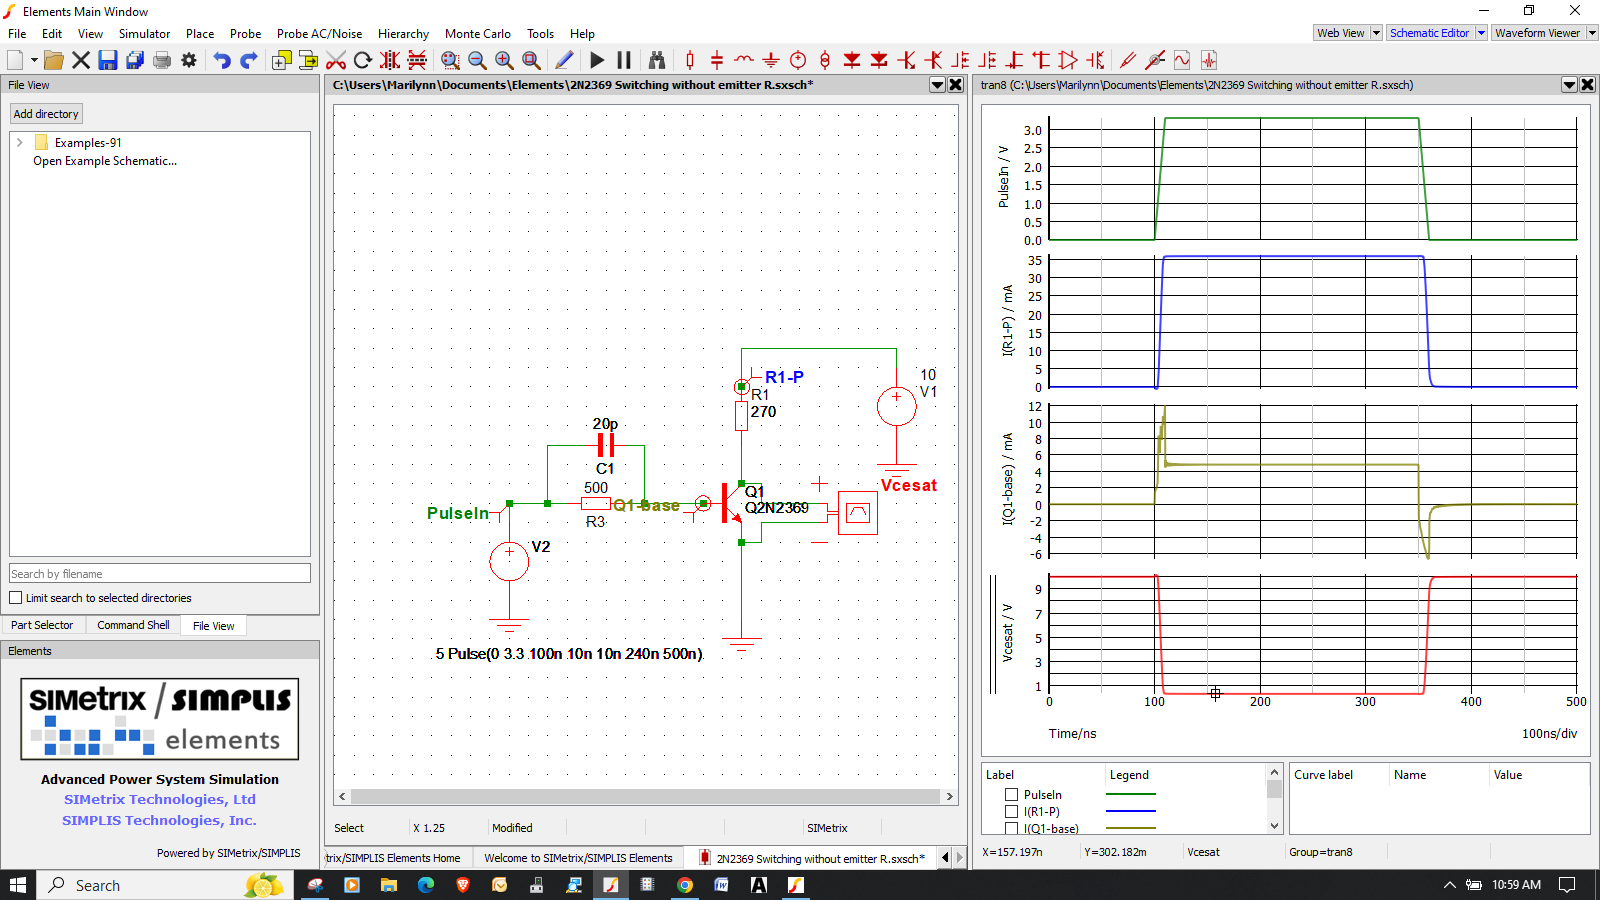Open options with the gear icon
Viewport: 1600px width, 900px height.
tap(189, 60)
